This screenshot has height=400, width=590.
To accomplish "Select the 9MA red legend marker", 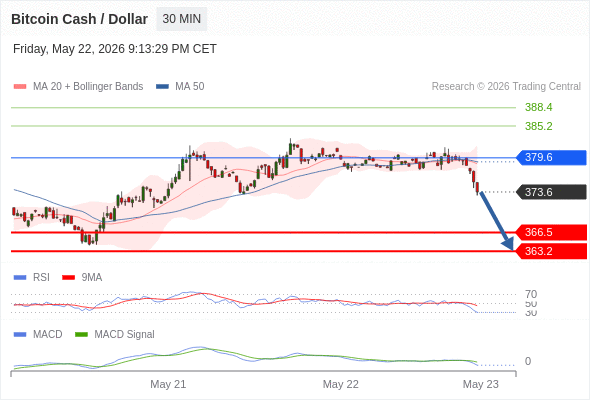I will (x=68, y=278).
